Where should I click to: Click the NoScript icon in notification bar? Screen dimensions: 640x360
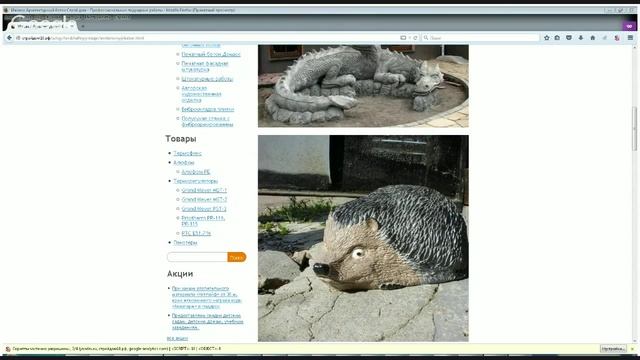coord(8,349)
